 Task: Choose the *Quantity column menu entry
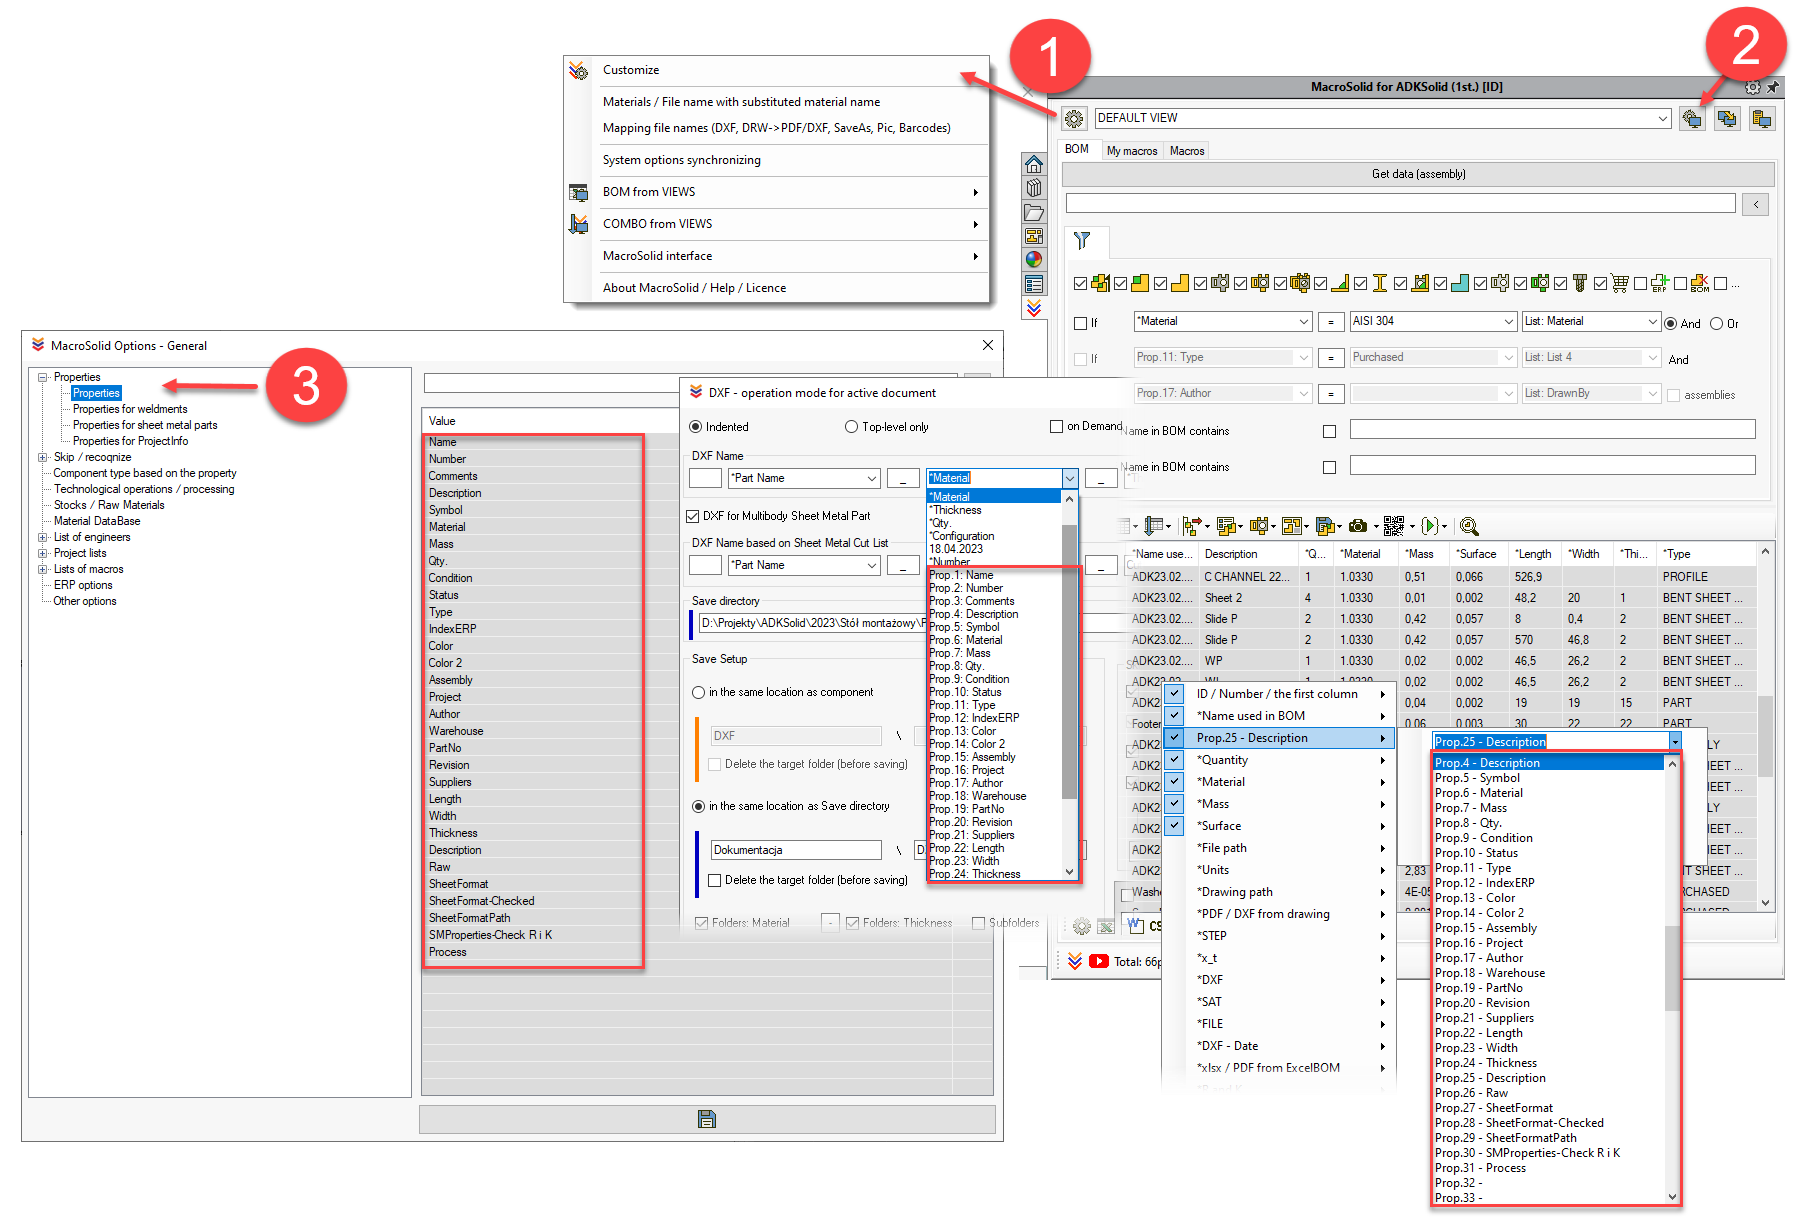coord(1278,760)
